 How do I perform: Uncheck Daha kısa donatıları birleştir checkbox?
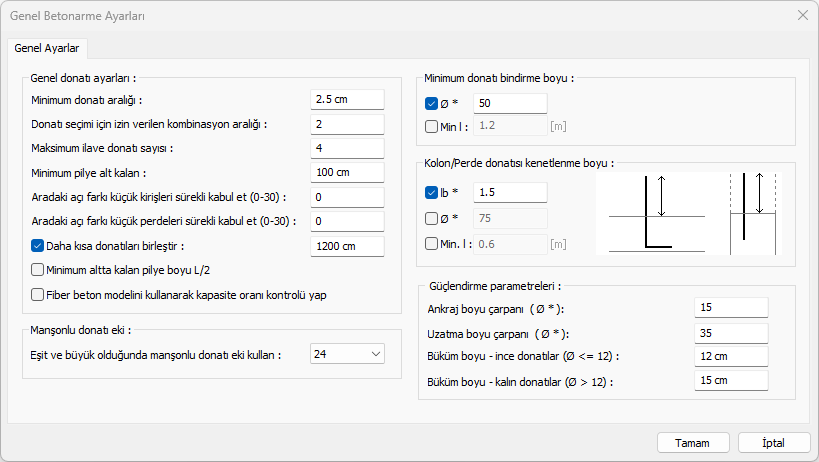click(x=38, y=246)
